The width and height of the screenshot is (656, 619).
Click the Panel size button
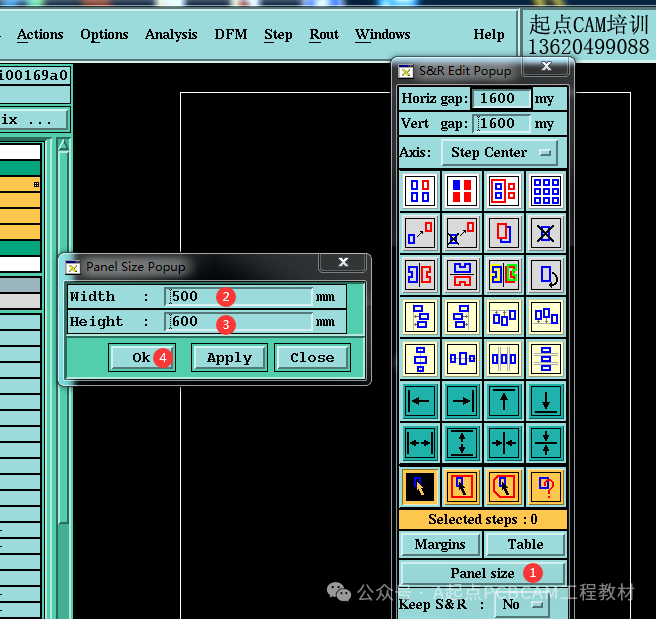pyautogui.click(x=483, y=573)
